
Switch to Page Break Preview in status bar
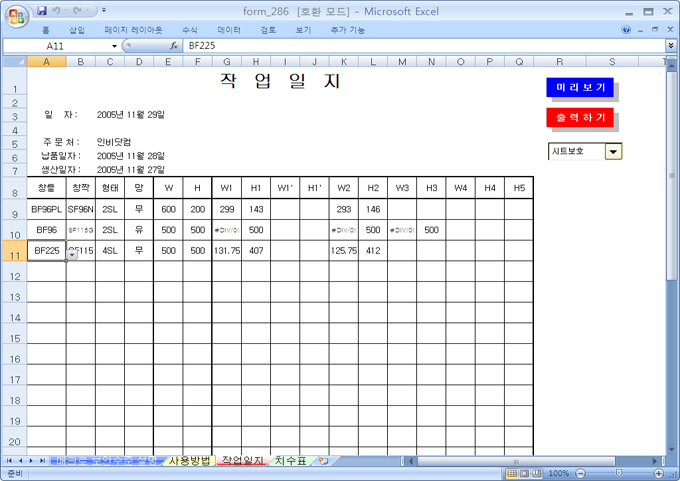pyautogui.click(x=538, y=473)
